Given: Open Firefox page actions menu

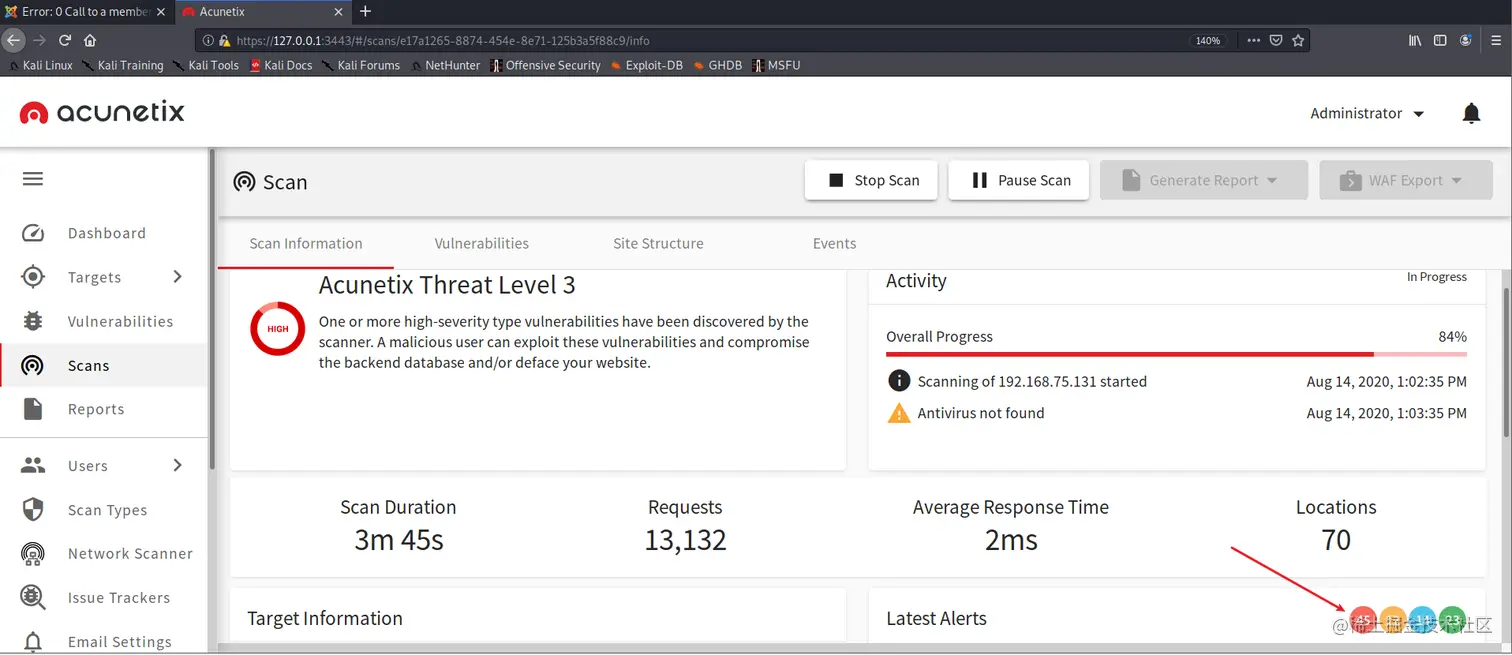Looking at the screenshot, I should point(1253,40).
